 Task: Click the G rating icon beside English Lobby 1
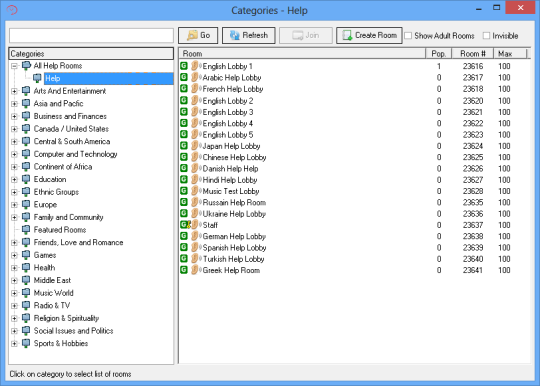click(x=184, y=66)
